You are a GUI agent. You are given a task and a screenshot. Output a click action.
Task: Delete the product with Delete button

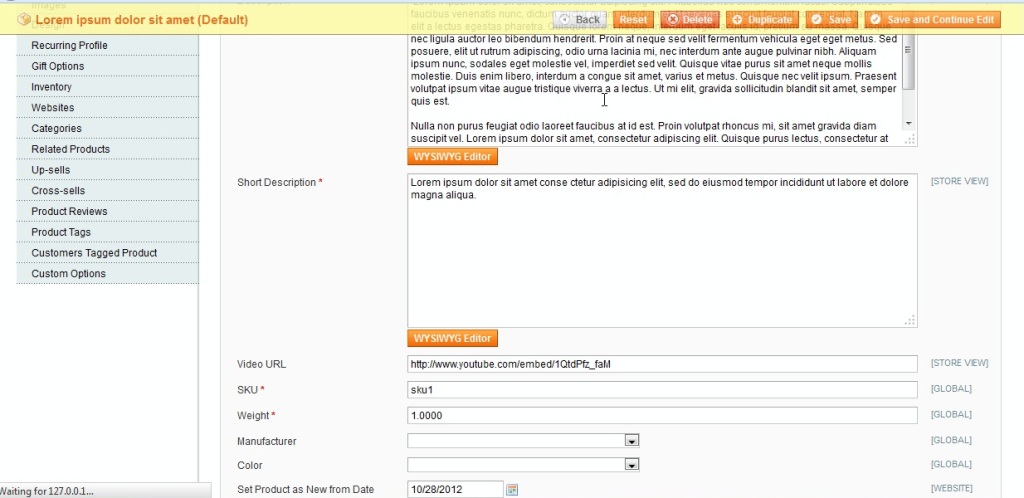[x=690, y=20]
